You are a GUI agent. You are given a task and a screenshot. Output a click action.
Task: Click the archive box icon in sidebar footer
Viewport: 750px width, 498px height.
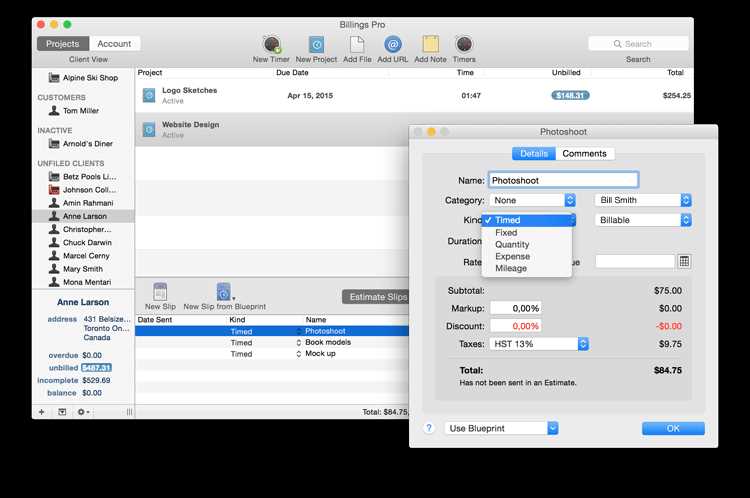pyautogui.click(x=62, y=412)
